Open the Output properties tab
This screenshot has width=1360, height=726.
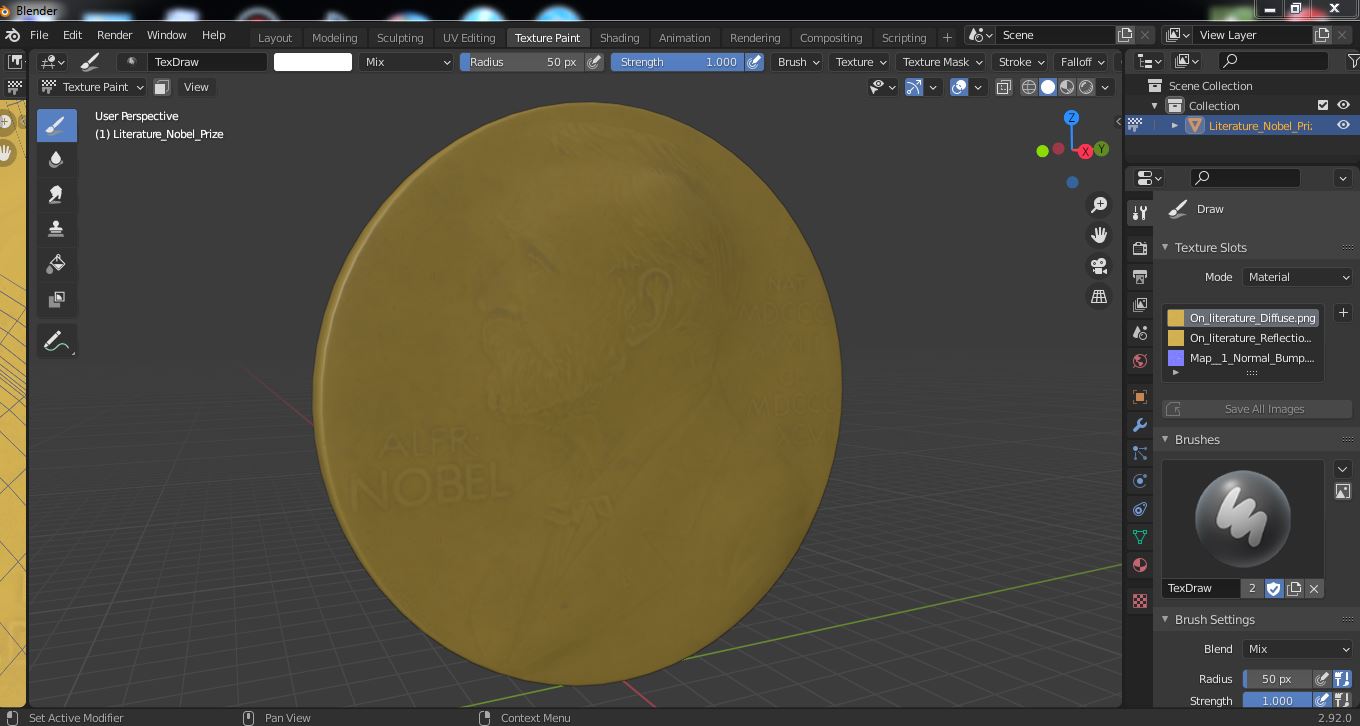(x=1139, y=276)
